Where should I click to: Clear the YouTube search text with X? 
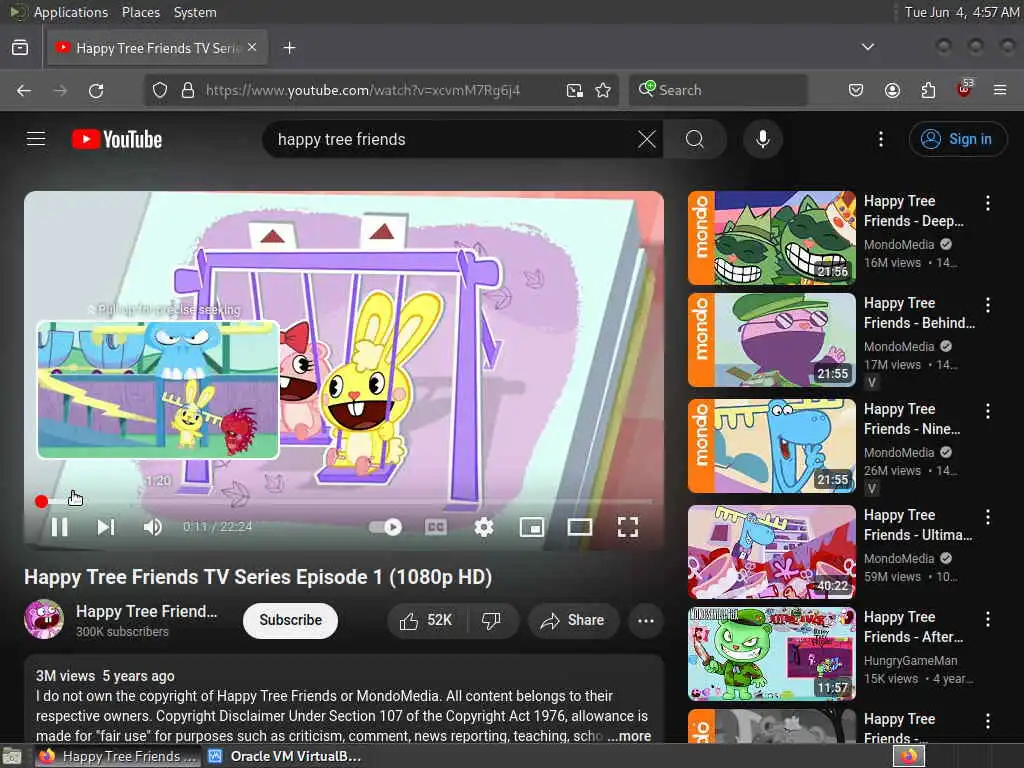coord(647,139)
